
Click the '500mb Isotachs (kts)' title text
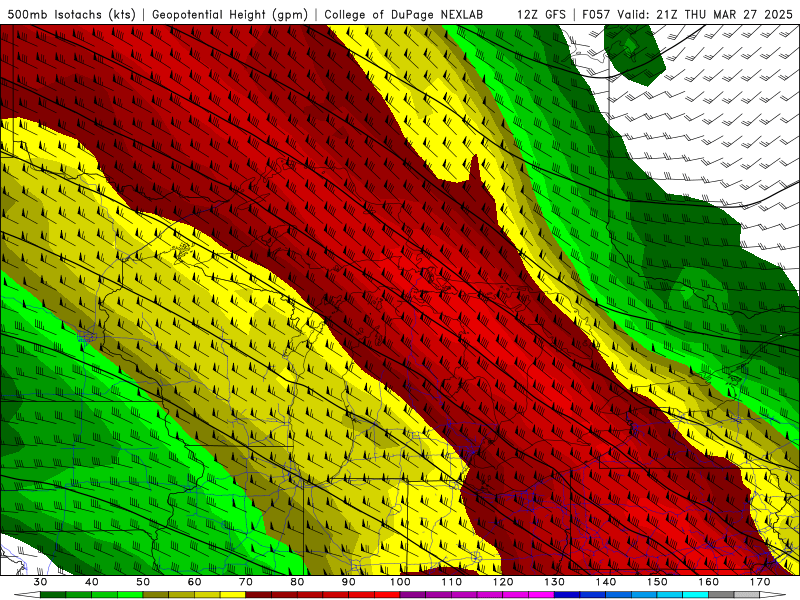[72, 14]
